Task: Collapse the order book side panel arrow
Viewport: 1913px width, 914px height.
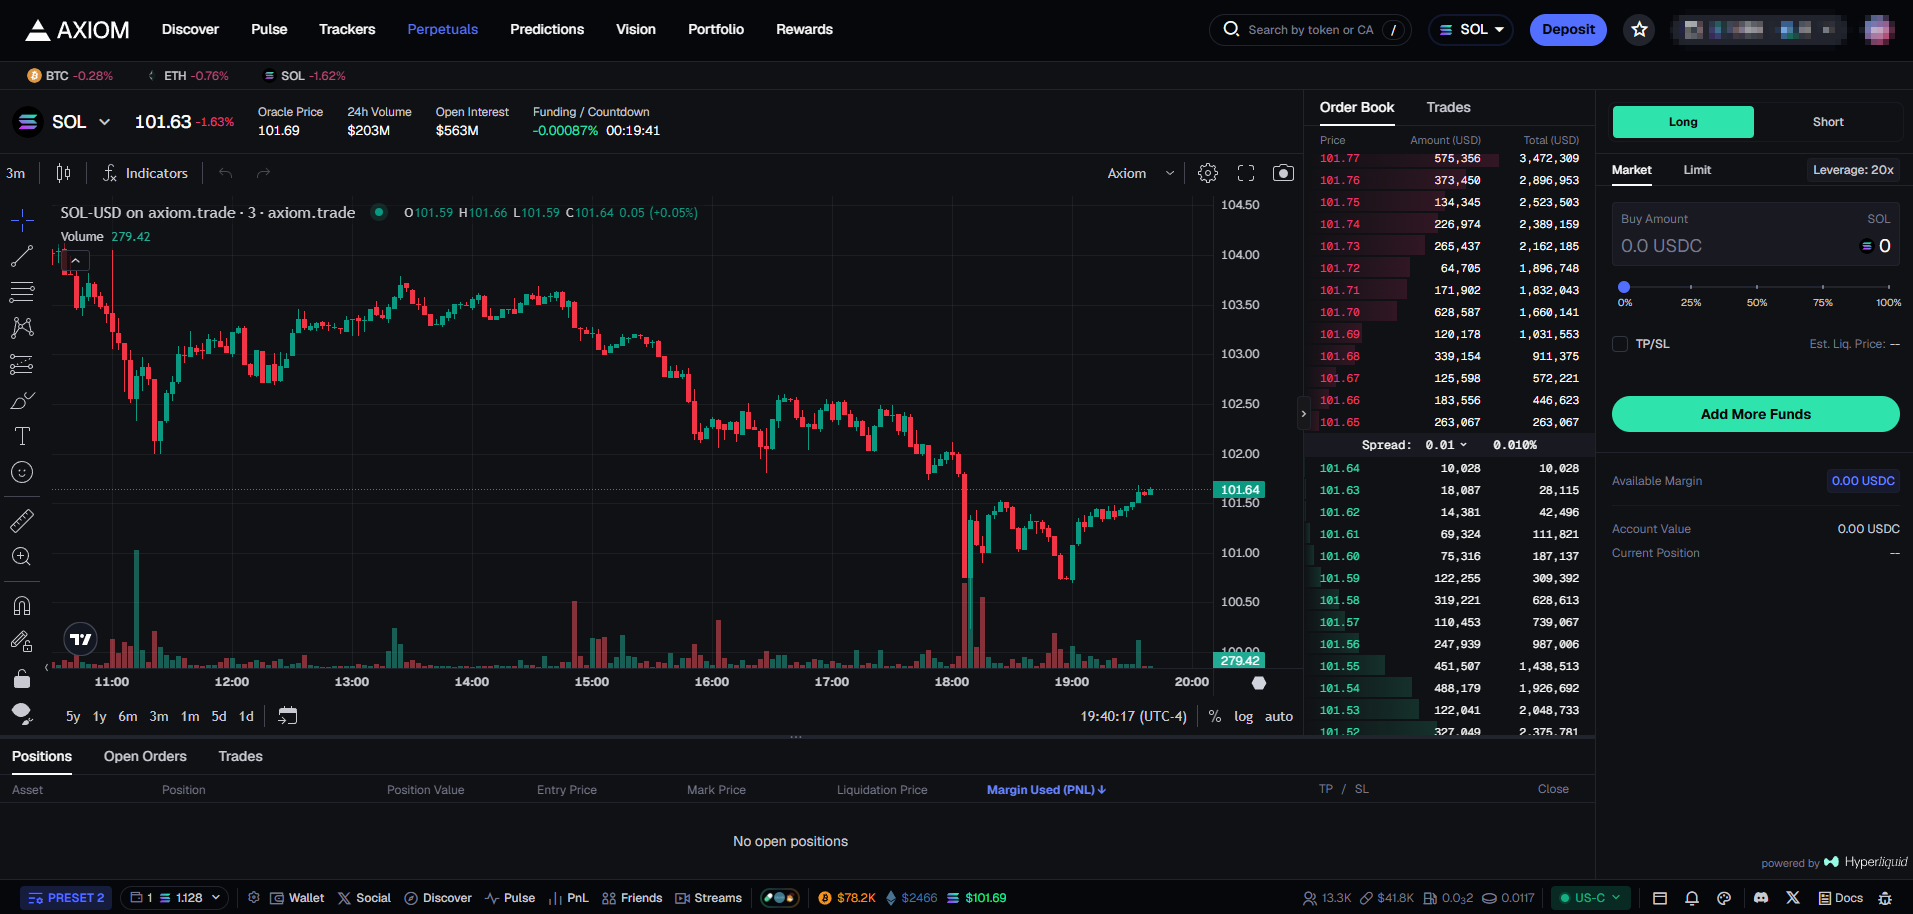Action: pos(1303,413)
